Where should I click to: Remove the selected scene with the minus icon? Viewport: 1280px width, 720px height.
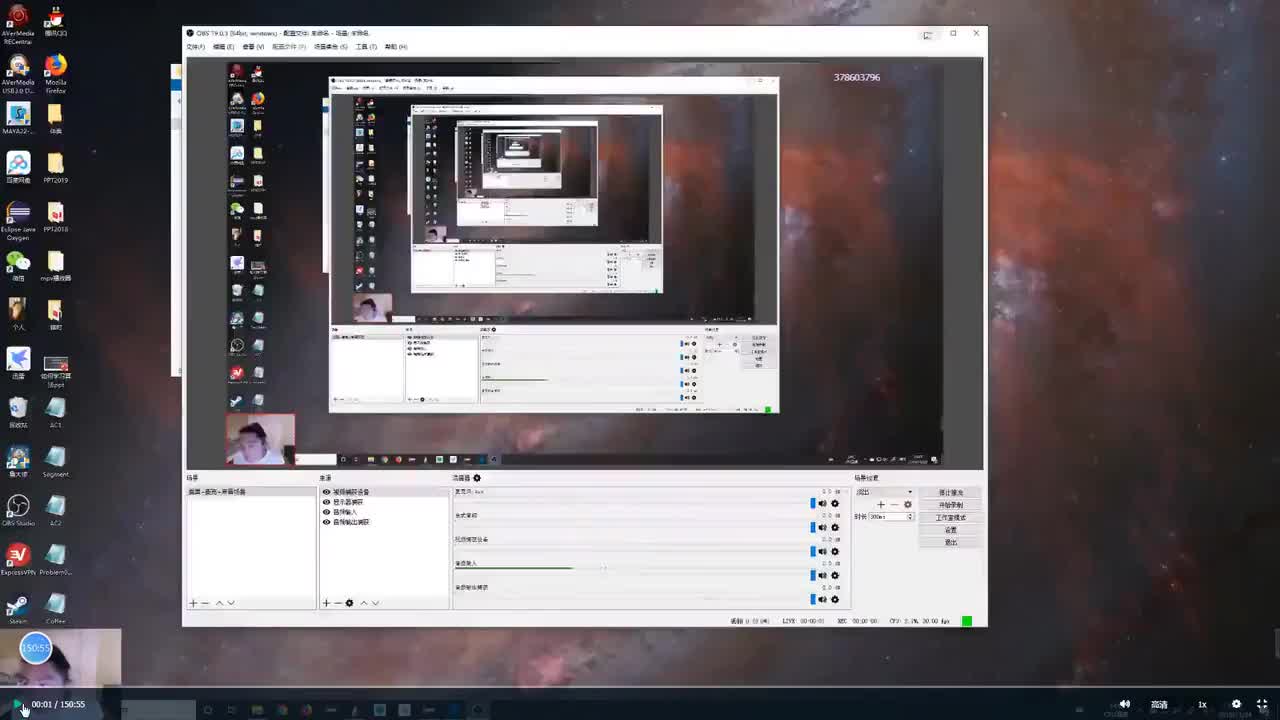click(205, 603)
